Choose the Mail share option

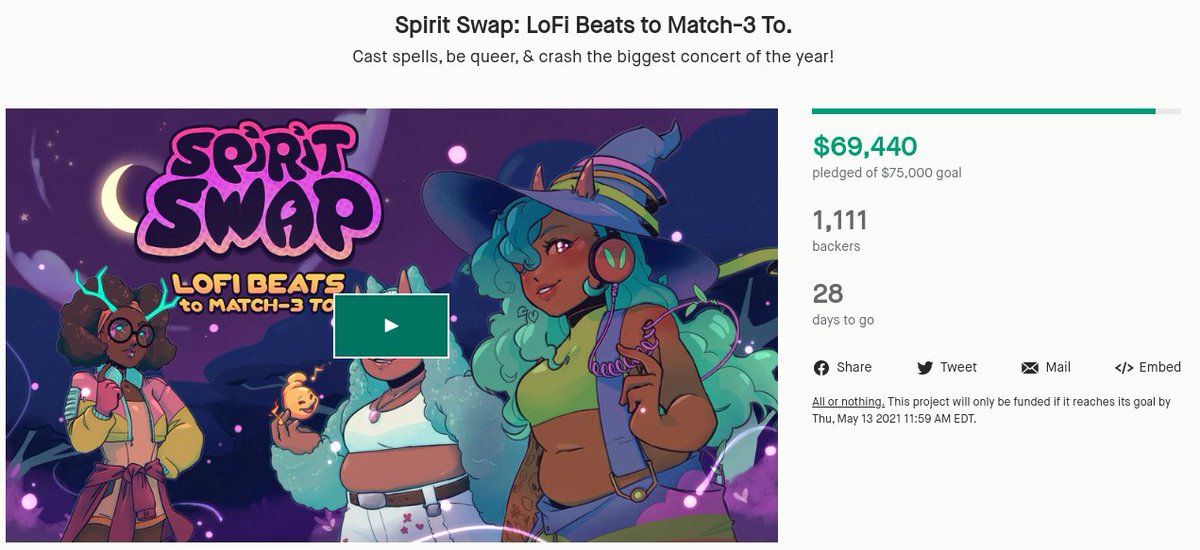coord(1058,368)
